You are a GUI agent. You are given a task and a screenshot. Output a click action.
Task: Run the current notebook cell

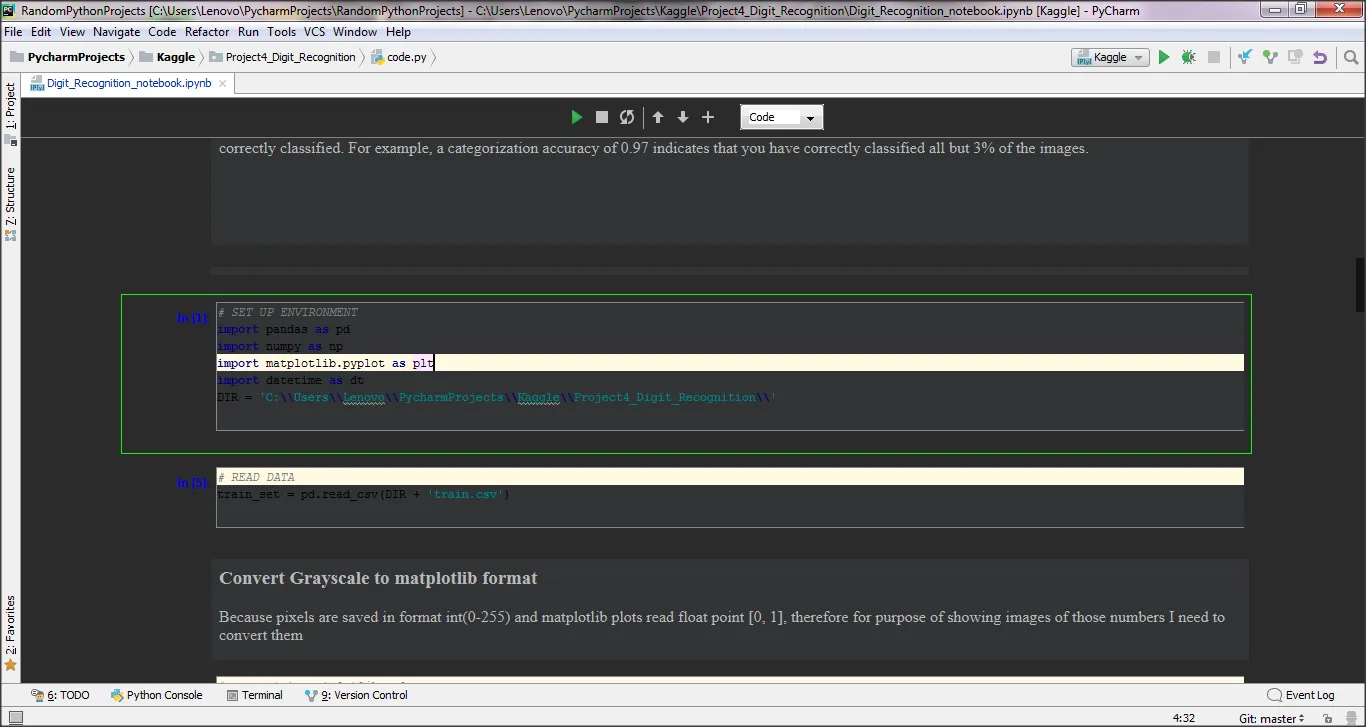click(576, 117)
